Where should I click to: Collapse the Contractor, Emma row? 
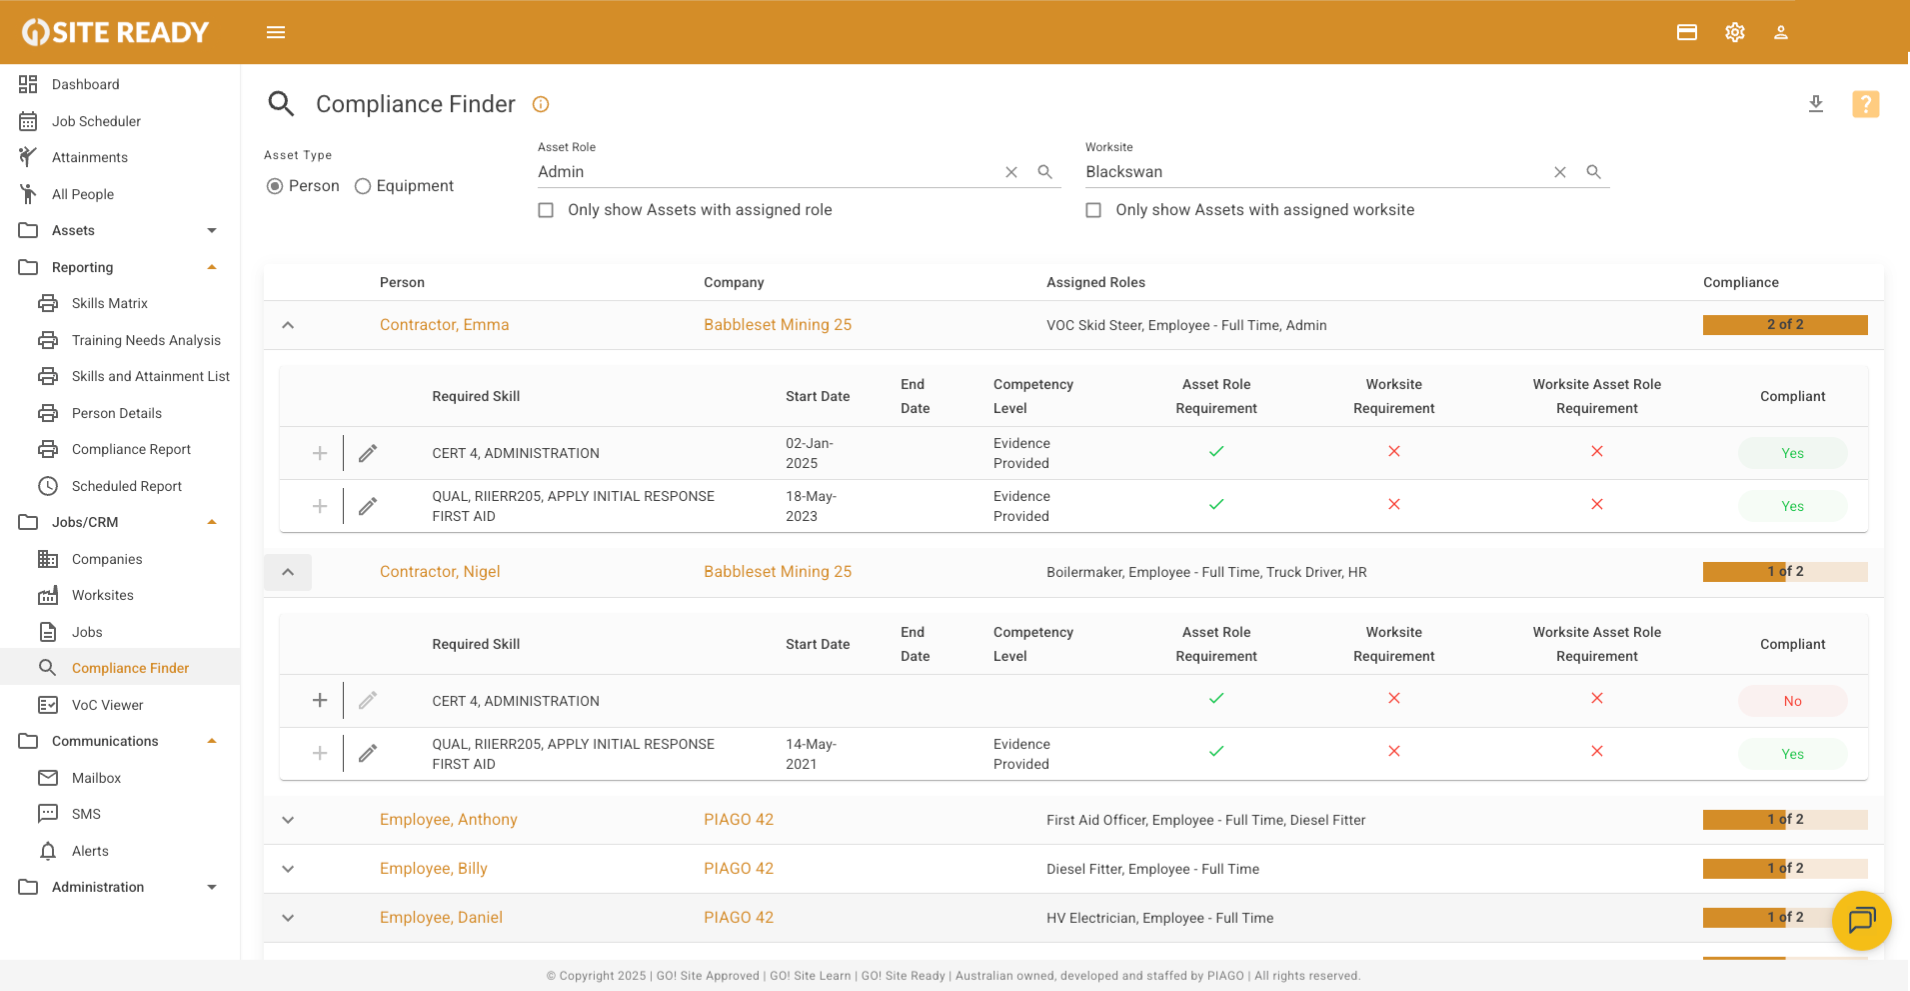click(288, 325)
